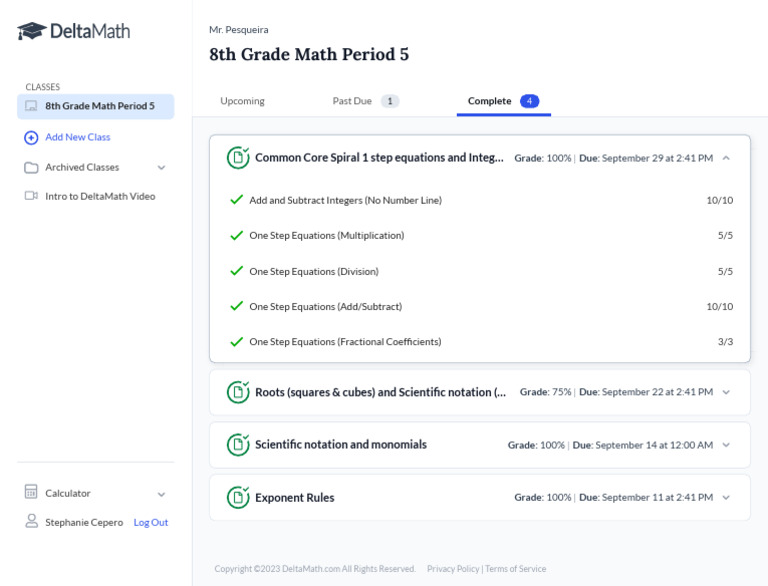
Task: Open the Calculator dropdown chevron
Action: click(162, 493)
